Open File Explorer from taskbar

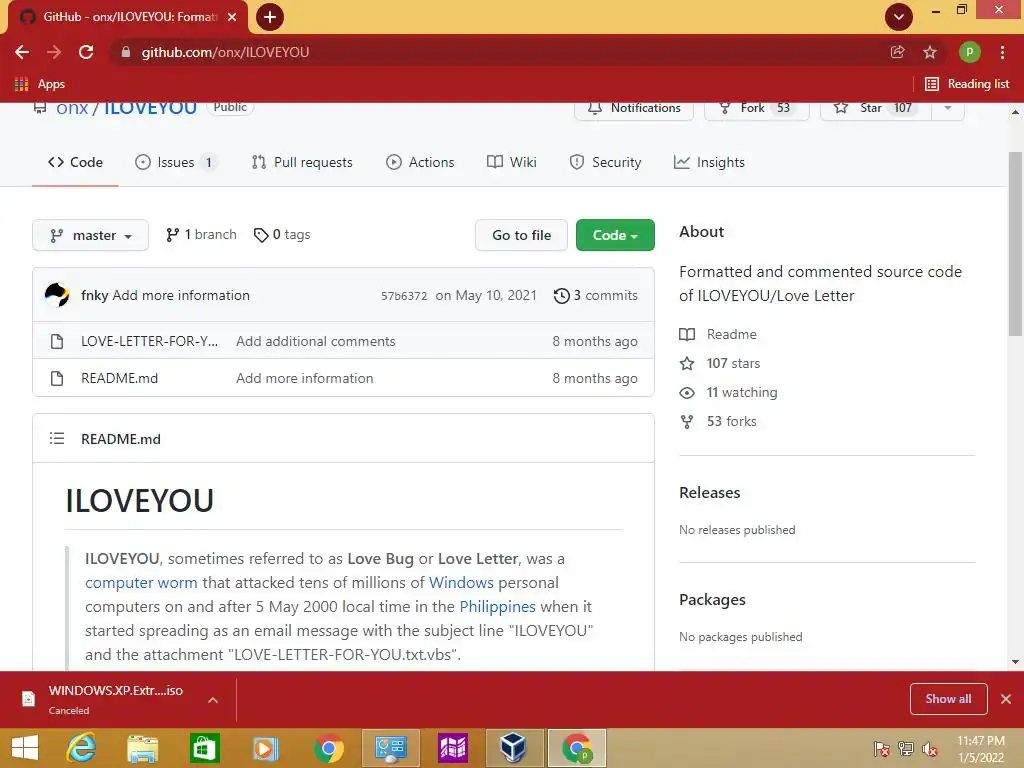pyautogui.click(x=142, y=748)
